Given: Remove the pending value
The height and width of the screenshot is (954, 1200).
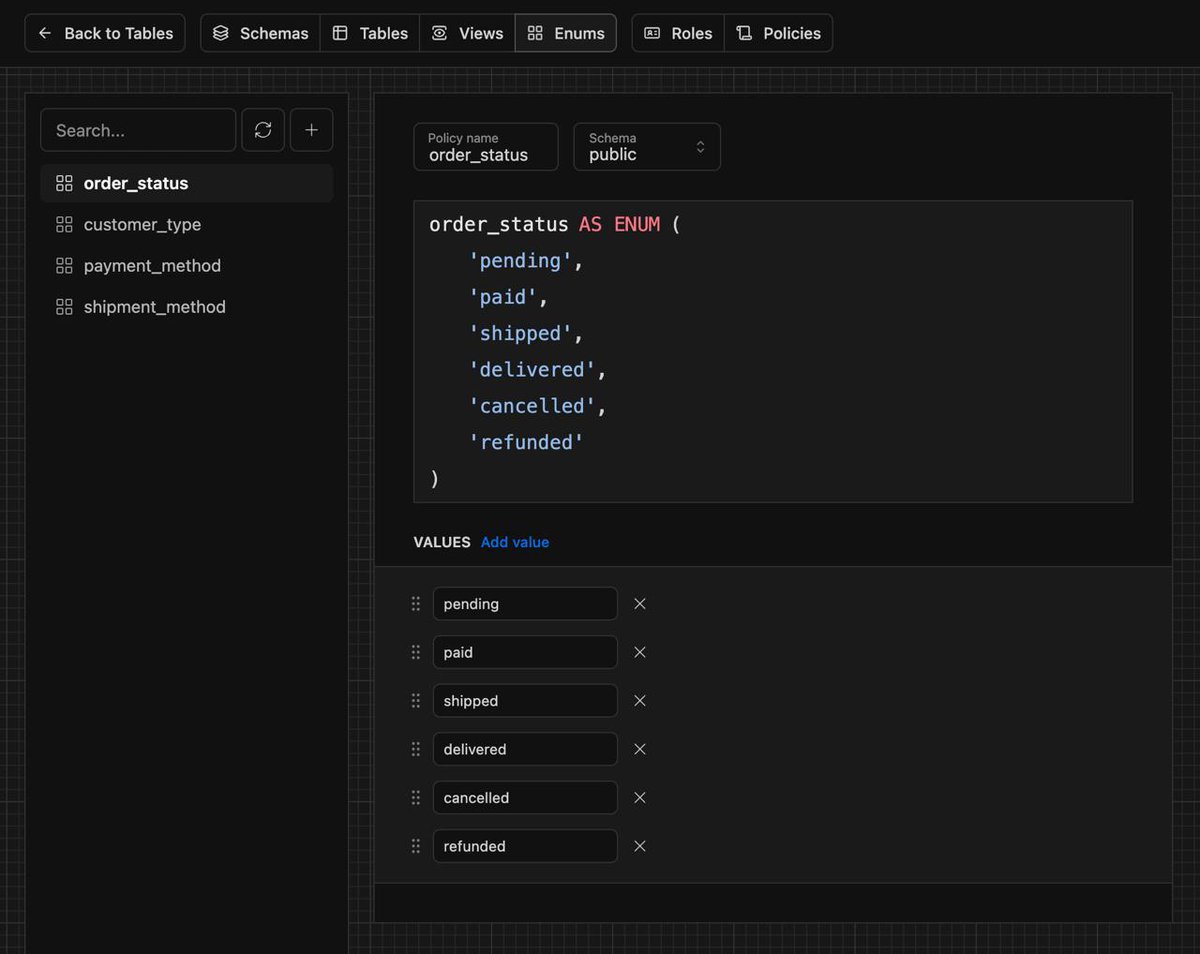Looking at the screenshot, I should 640,604.
